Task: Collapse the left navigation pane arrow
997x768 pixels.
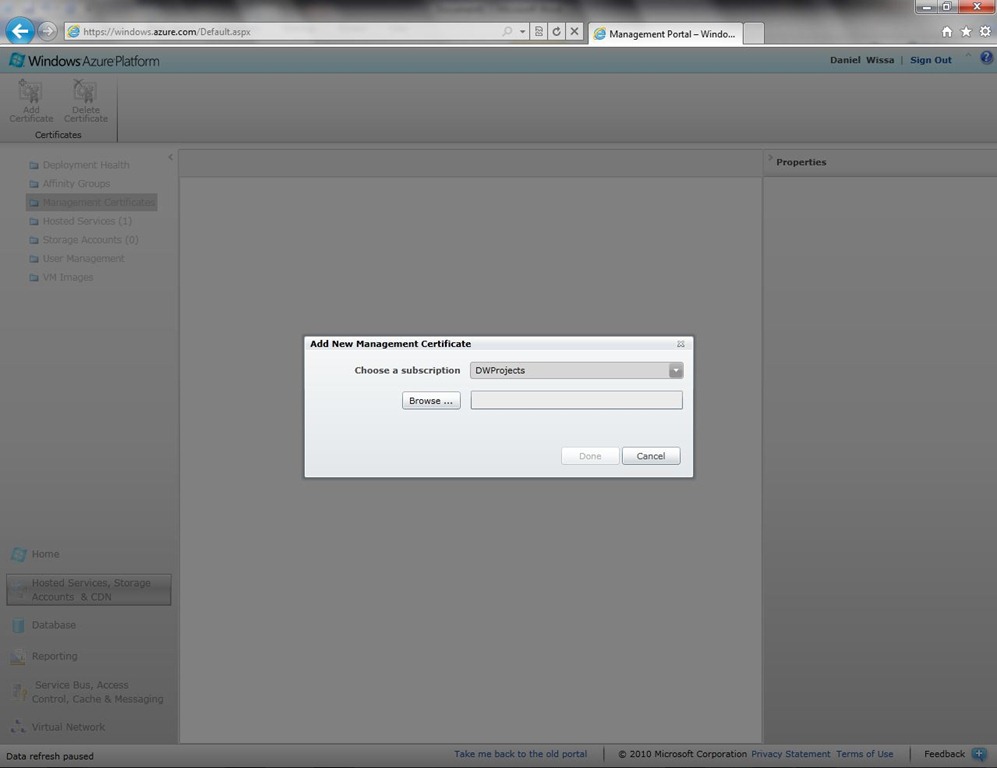Action: pos(170,157)
